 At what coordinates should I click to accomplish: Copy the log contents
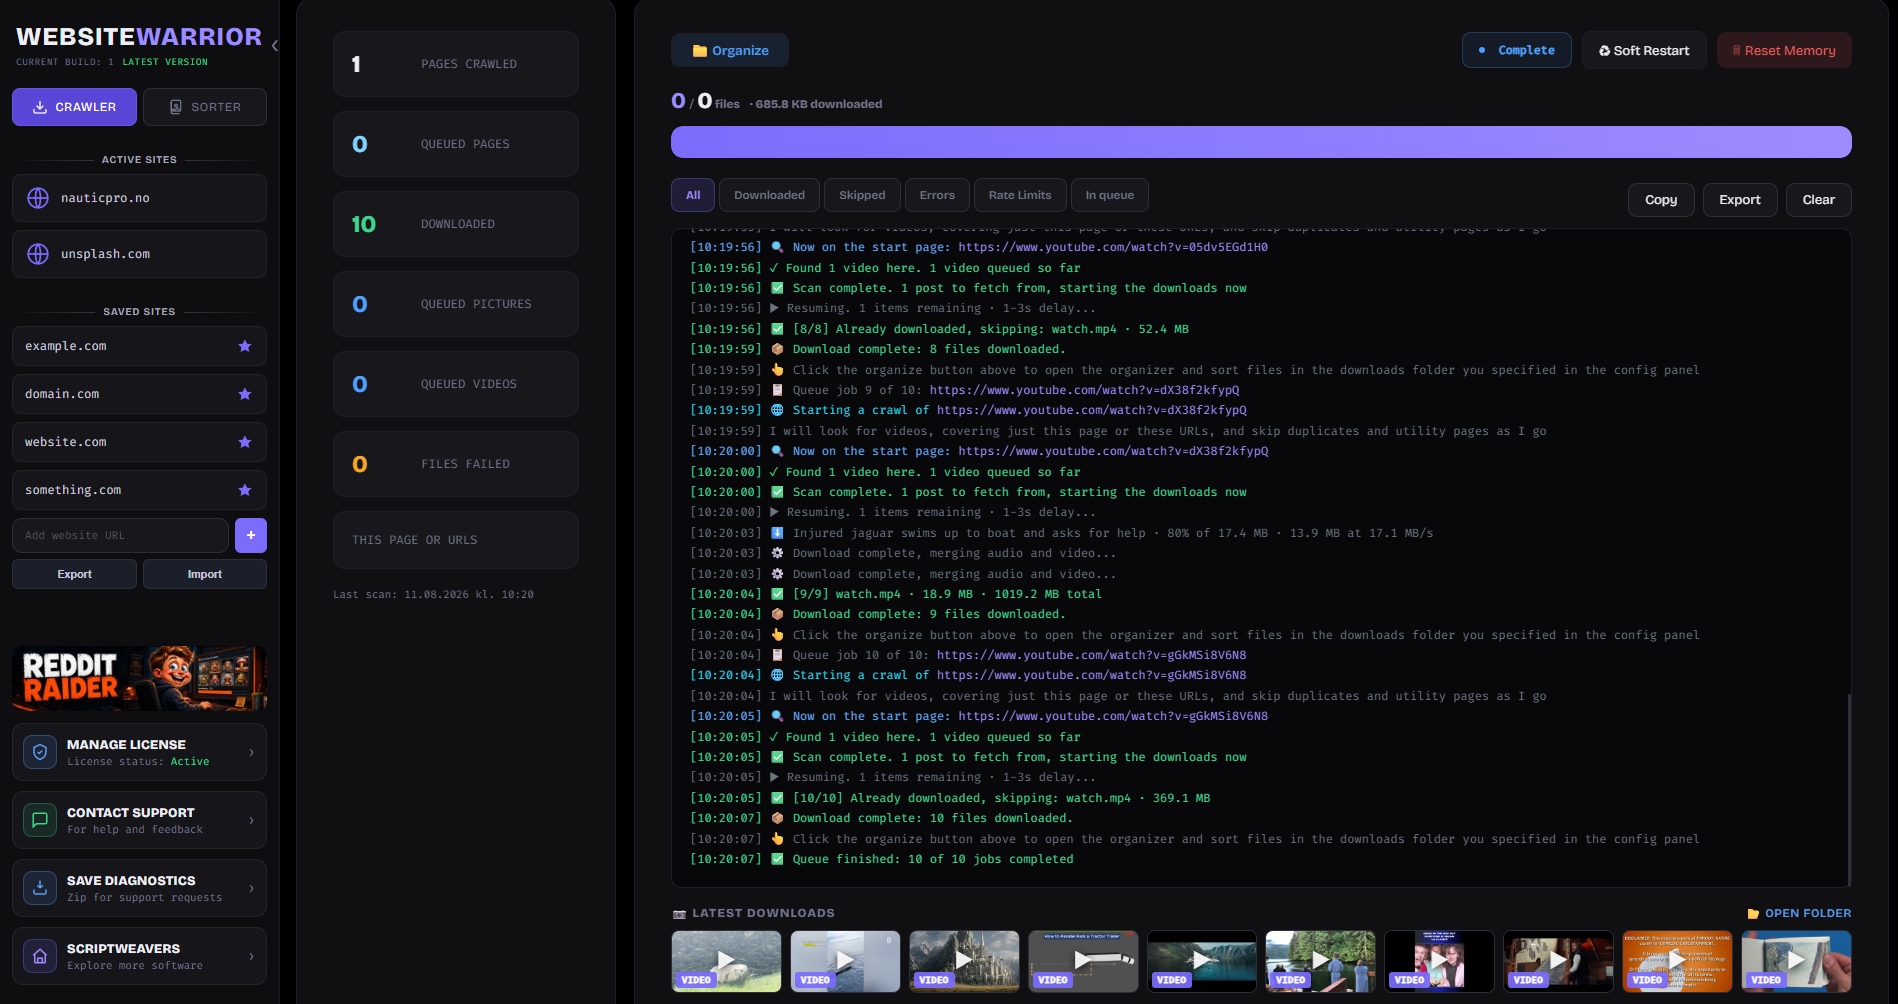click(1661, 200)
